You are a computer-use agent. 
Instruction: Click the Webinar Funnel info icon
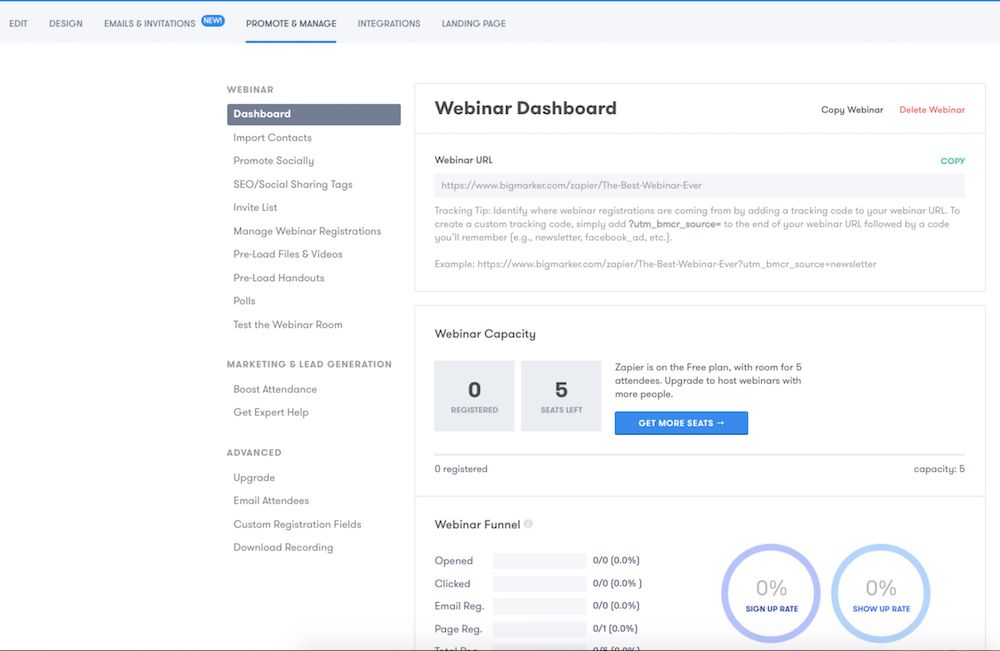(x=528, y=524)
